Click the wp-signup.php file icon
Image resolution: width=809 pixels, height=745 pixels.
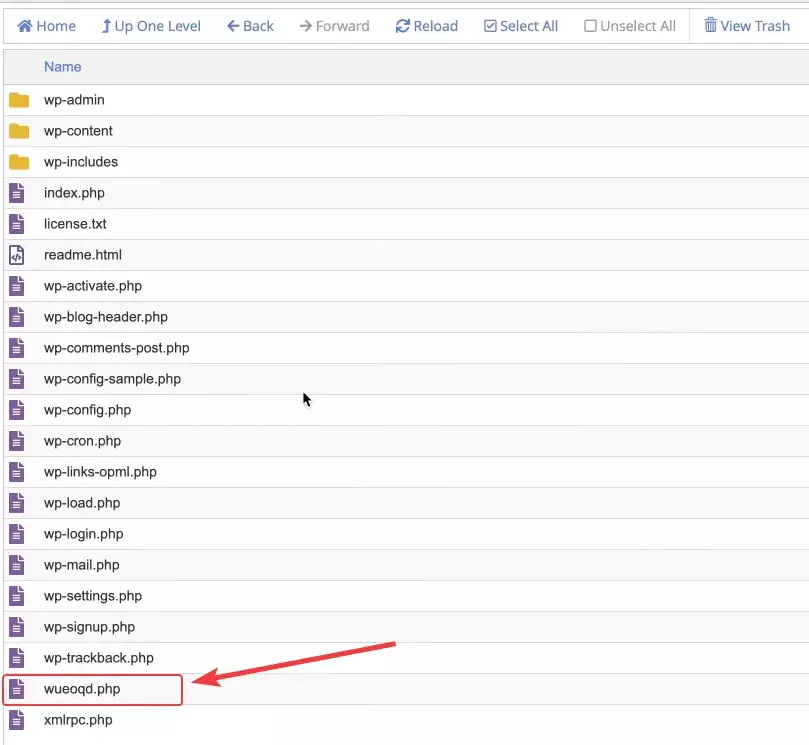17,627
